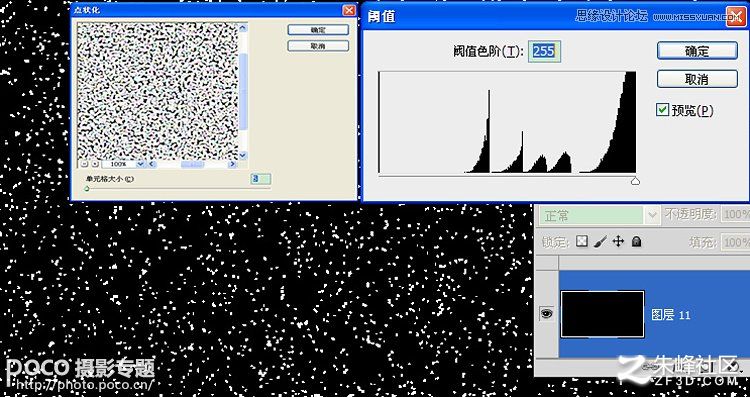The height and width of the screenshot is (397, 750).
Task: Click the 阈值色阶 input field showing 255
Action: coord(544,51)
